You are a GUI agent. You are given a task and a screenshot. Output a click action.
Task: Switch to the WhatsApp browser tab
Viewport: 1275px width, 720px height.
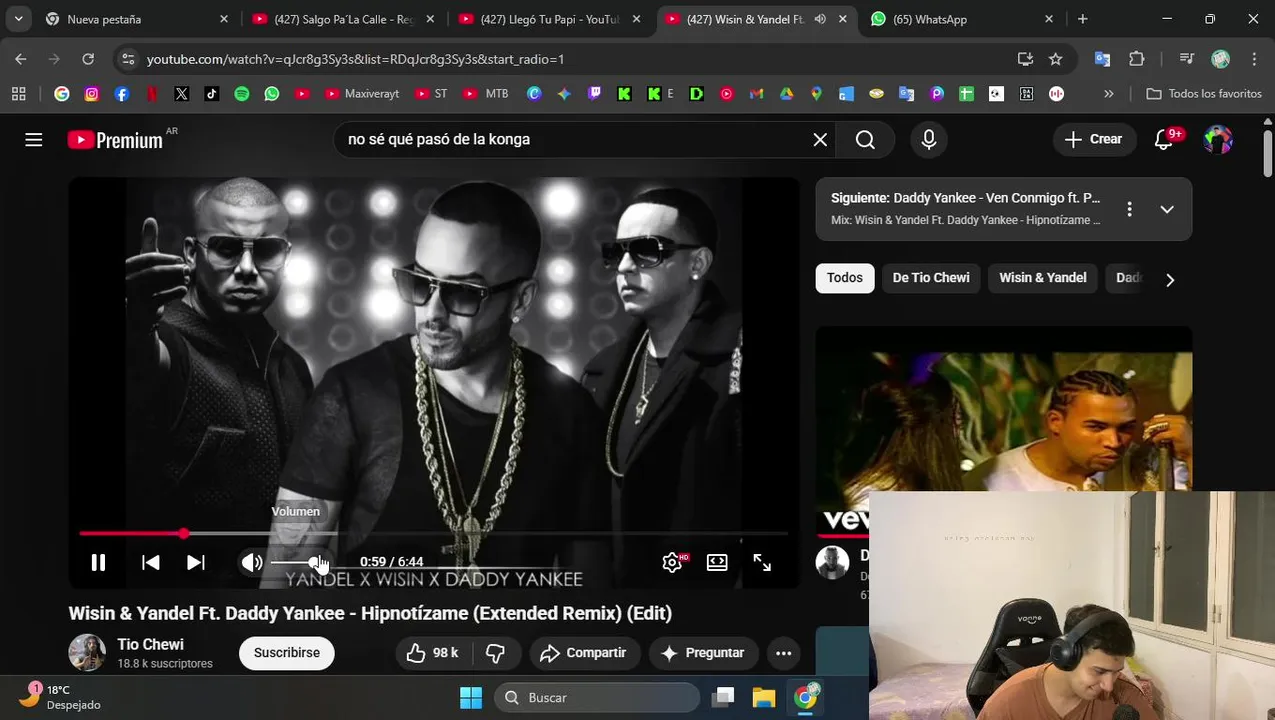pos(962,19)
